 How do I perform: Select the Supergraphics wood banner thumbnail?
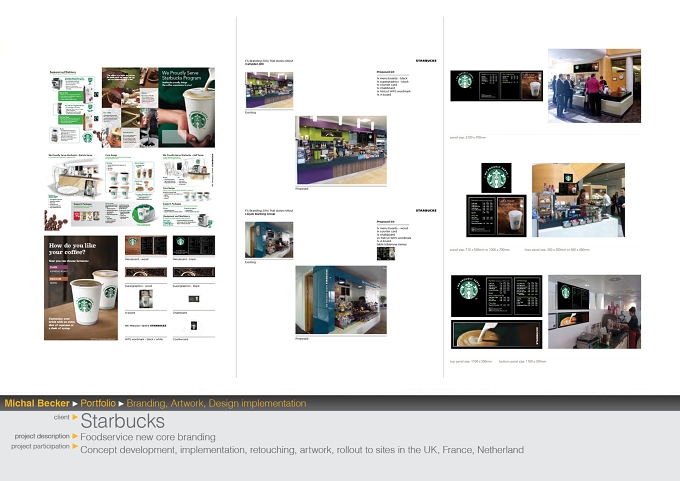146,272
